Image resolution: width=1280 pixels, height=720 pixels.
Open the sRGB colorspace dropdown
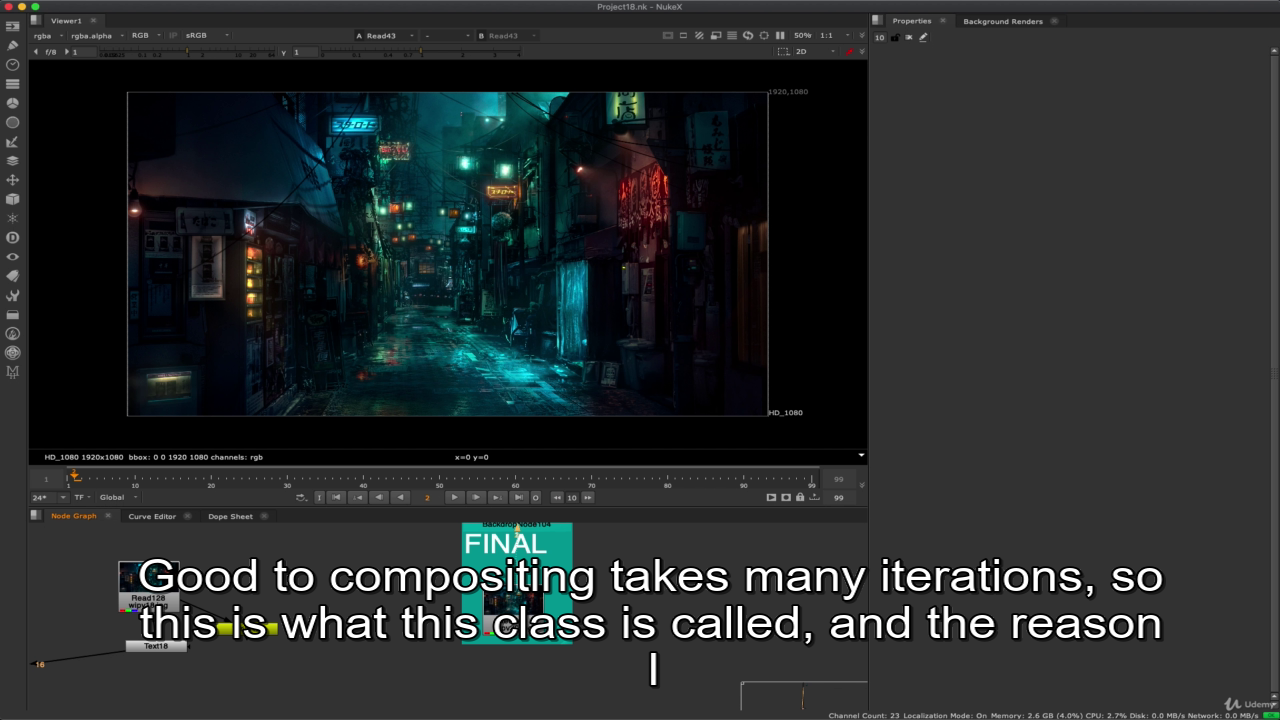coord(207,35)
